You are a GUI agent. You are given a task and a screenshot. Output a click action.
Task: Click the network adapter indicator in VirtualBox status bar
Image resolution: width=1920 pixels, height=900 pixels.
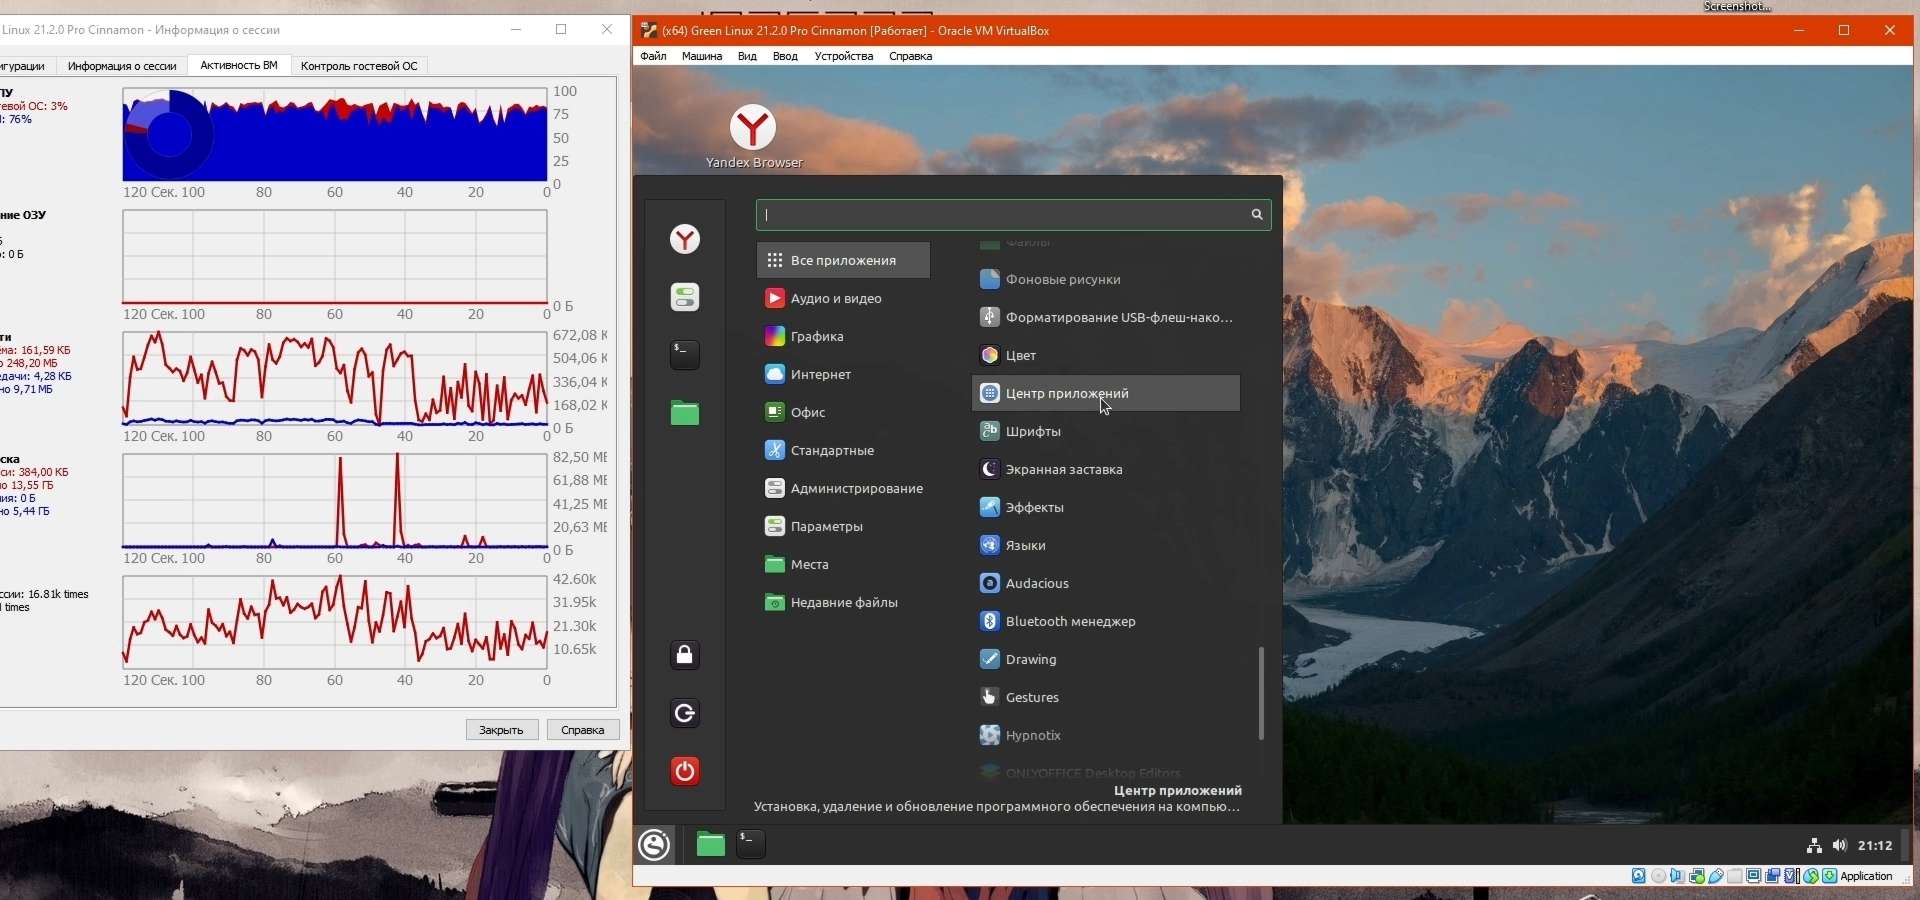[1697, 876]
